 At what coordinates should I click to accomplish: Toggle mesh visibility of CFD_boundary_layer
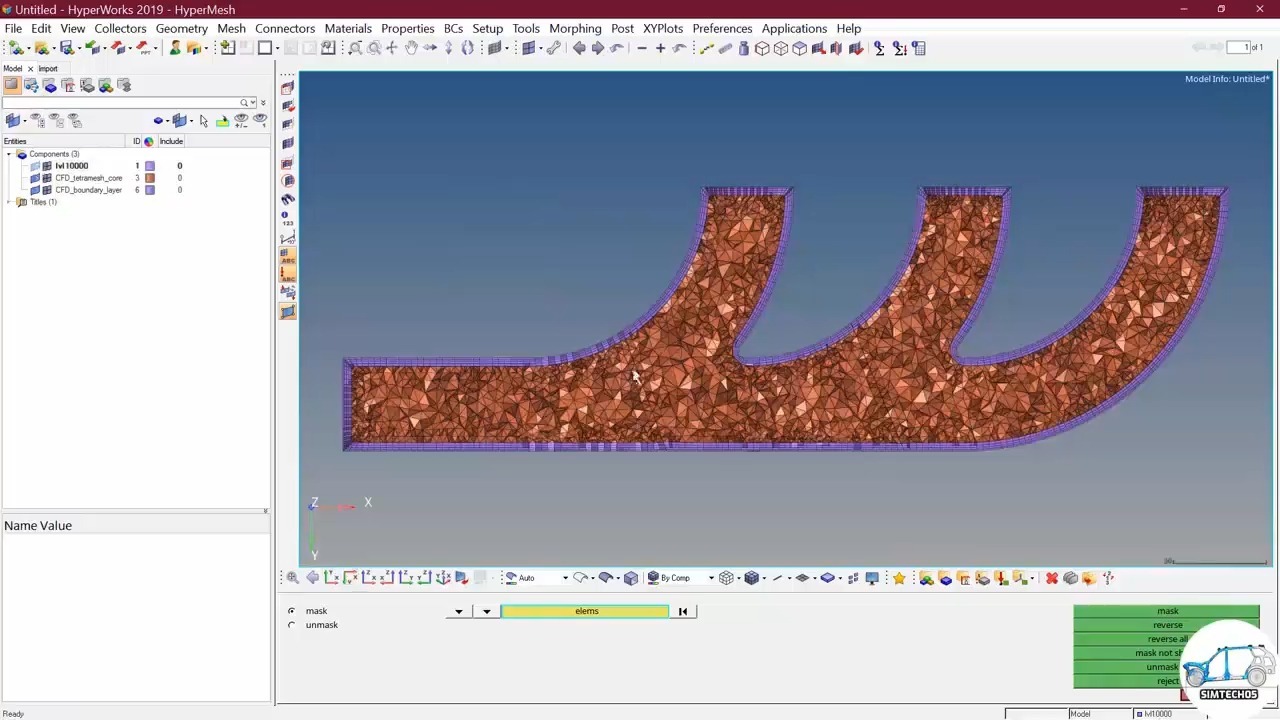pyautogui.click(x=47, y=190)
